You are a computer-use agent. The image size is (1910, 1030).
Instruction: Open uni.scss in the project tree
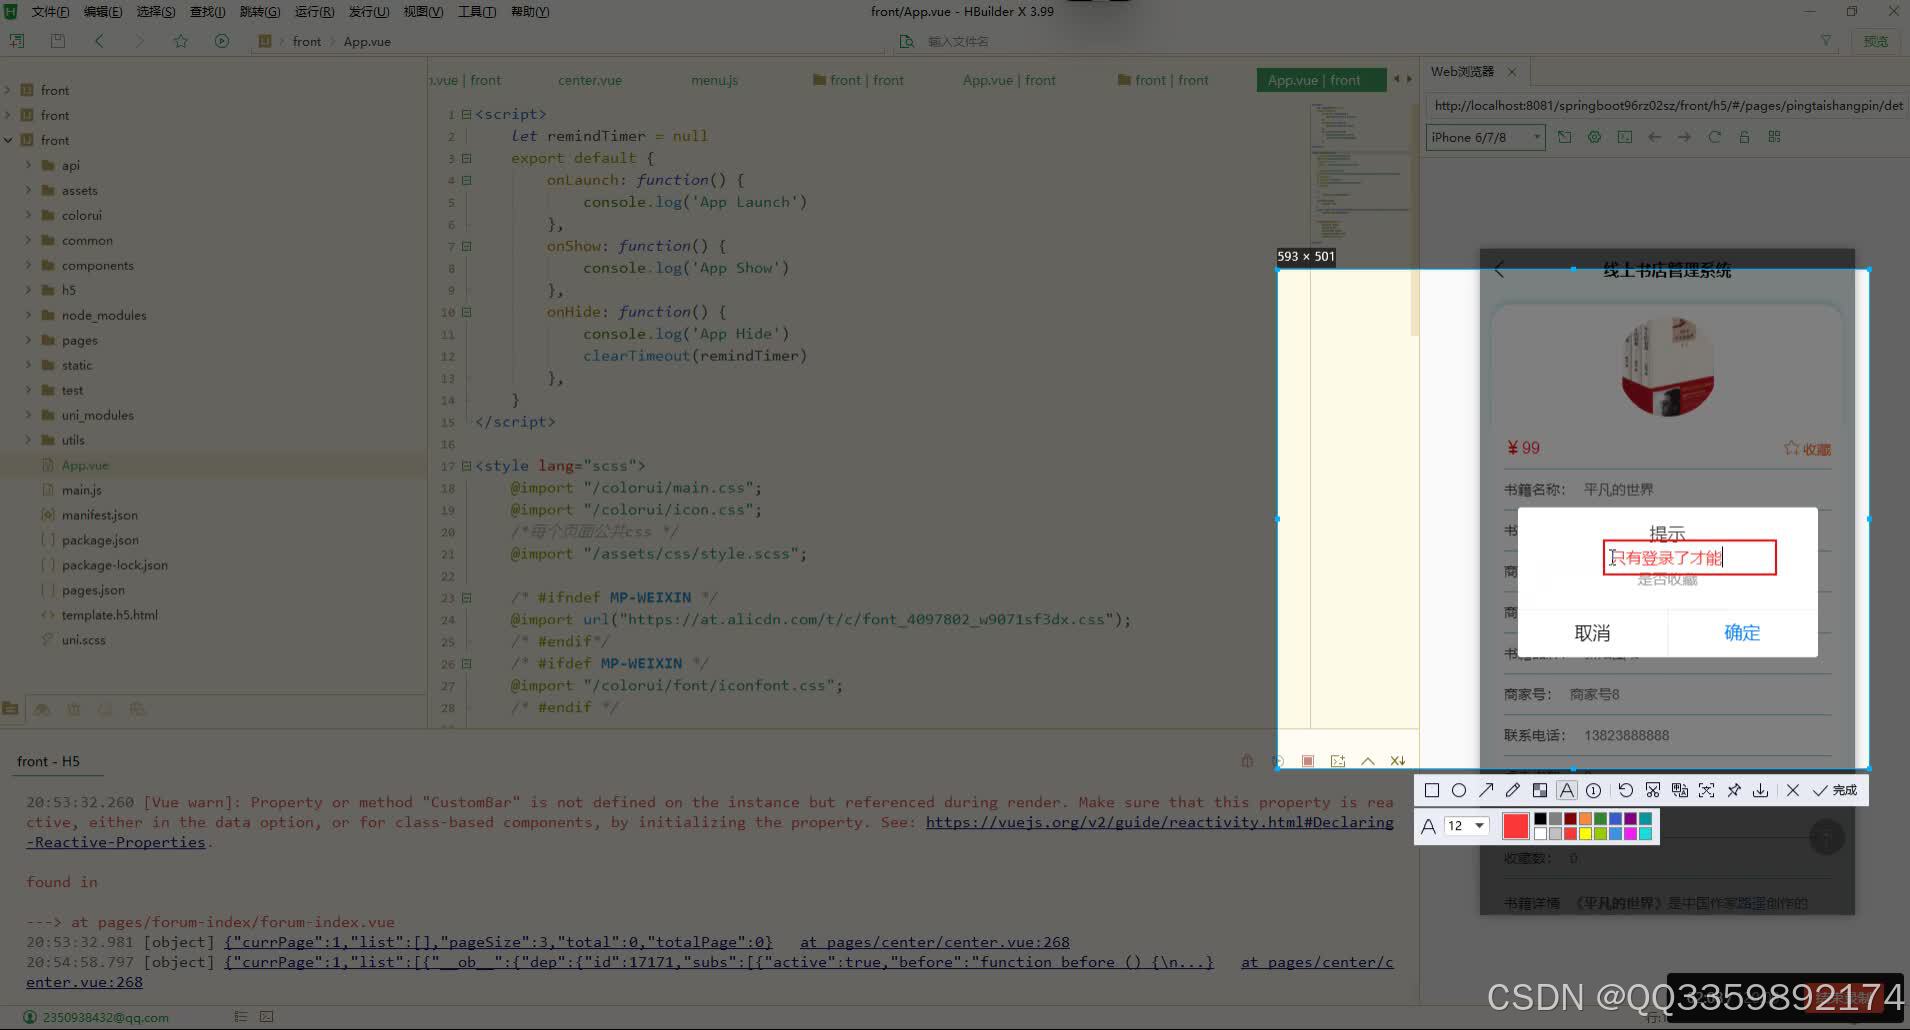83,640
